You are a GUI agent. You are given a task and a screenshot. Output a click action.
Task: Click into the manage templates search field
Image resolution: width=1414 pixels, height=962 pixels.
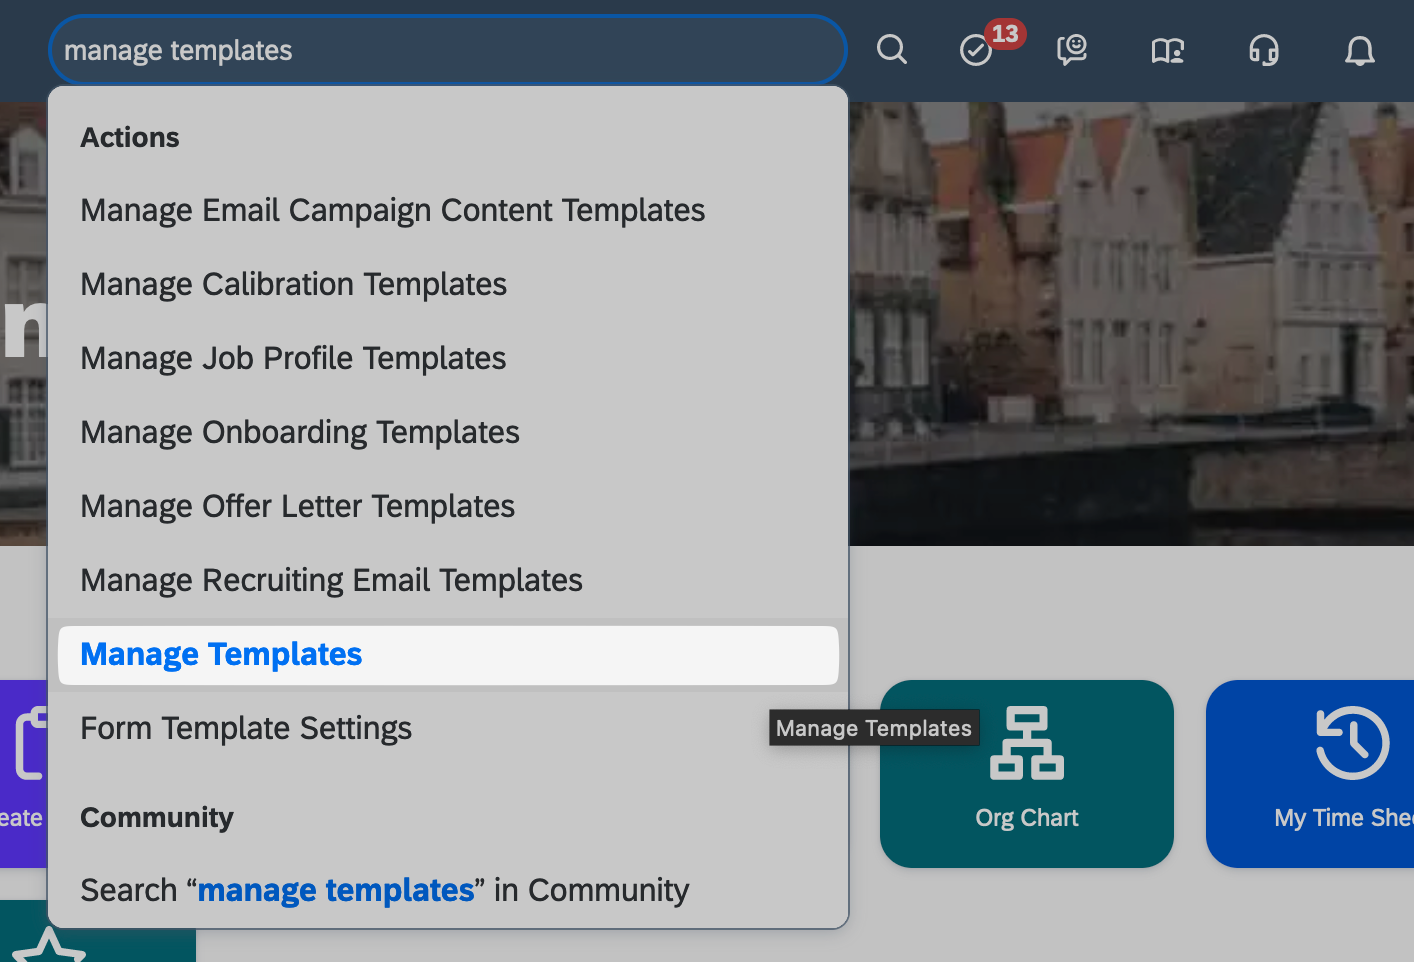click(450, 50)
